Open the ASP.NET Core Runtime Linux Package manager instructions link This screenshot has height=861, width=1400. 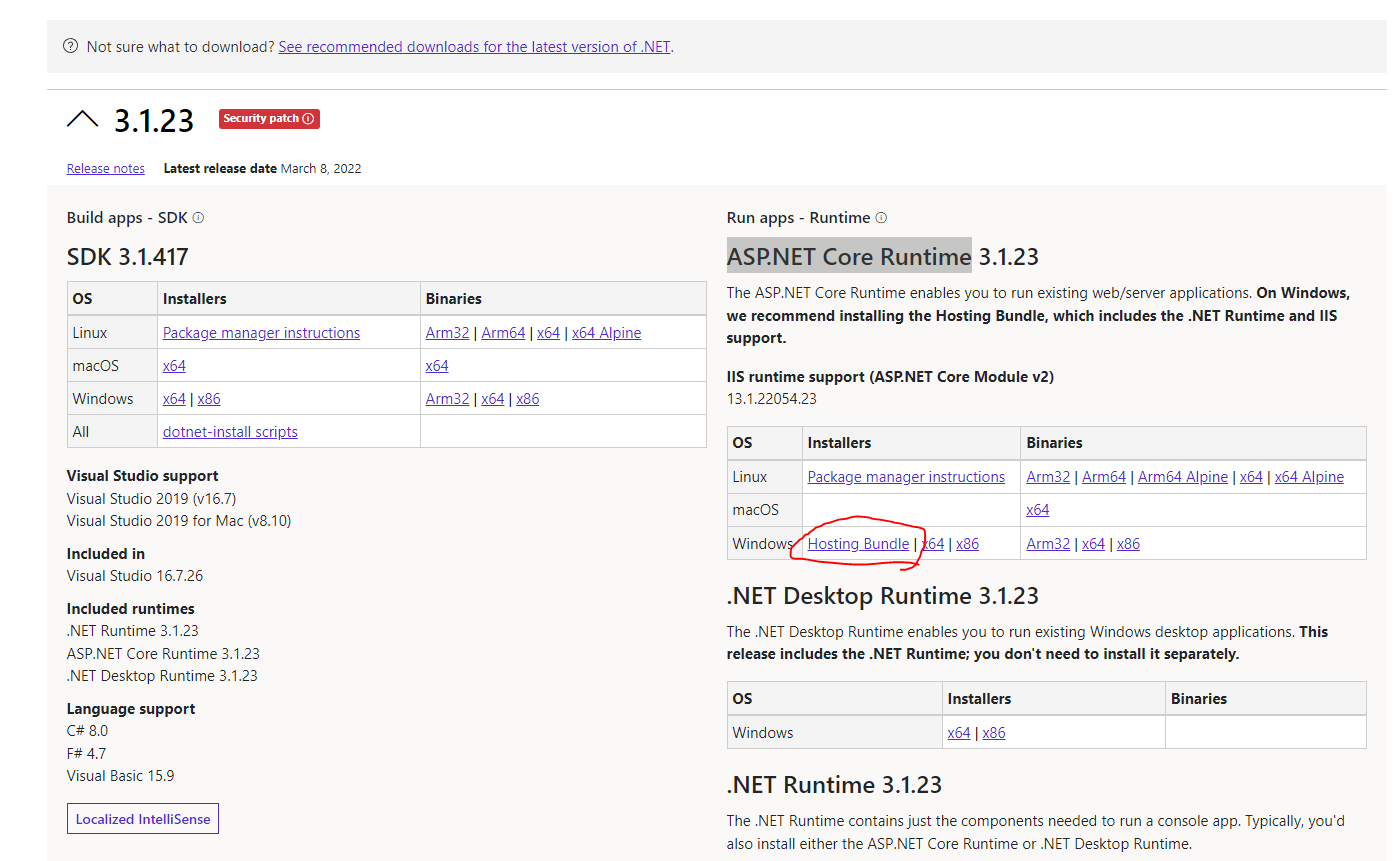[x=906, y=477]
